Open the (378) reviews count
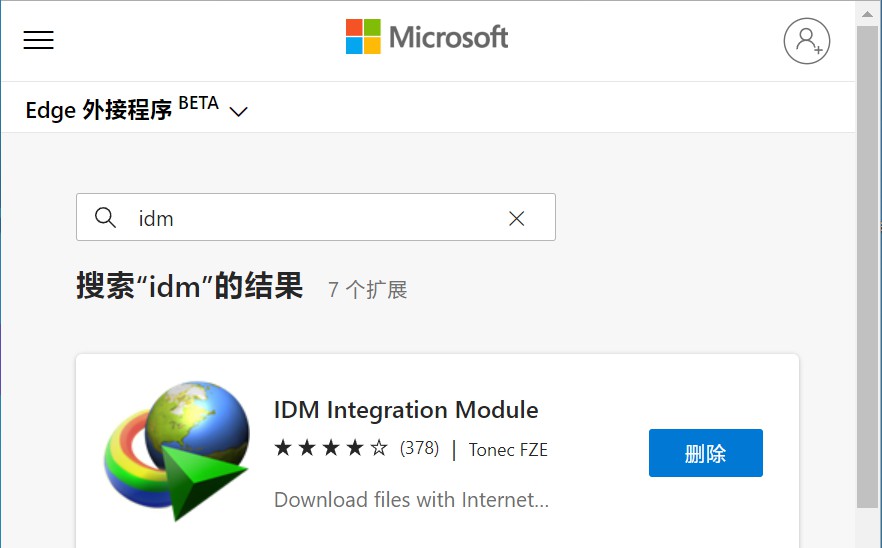The width and height of the screenshot is (882, 548). 419,448
